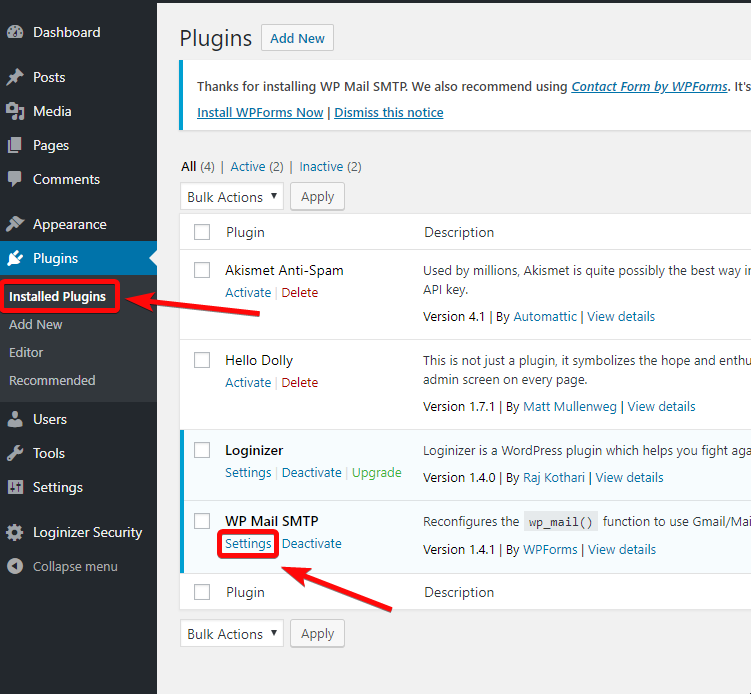Viewport: 751px width, 694px height.
Task: Tick the select-all checkbox in table footer
Action: [202, 592]
